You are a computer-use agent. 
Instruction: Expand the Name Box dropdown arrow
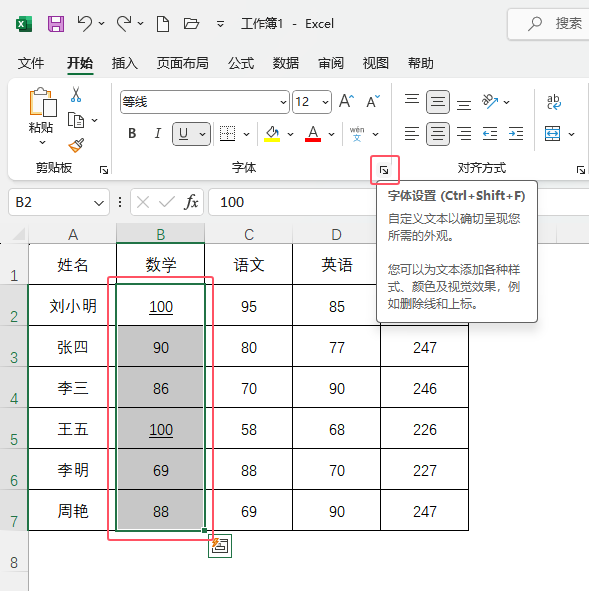(x=99, y=203)
